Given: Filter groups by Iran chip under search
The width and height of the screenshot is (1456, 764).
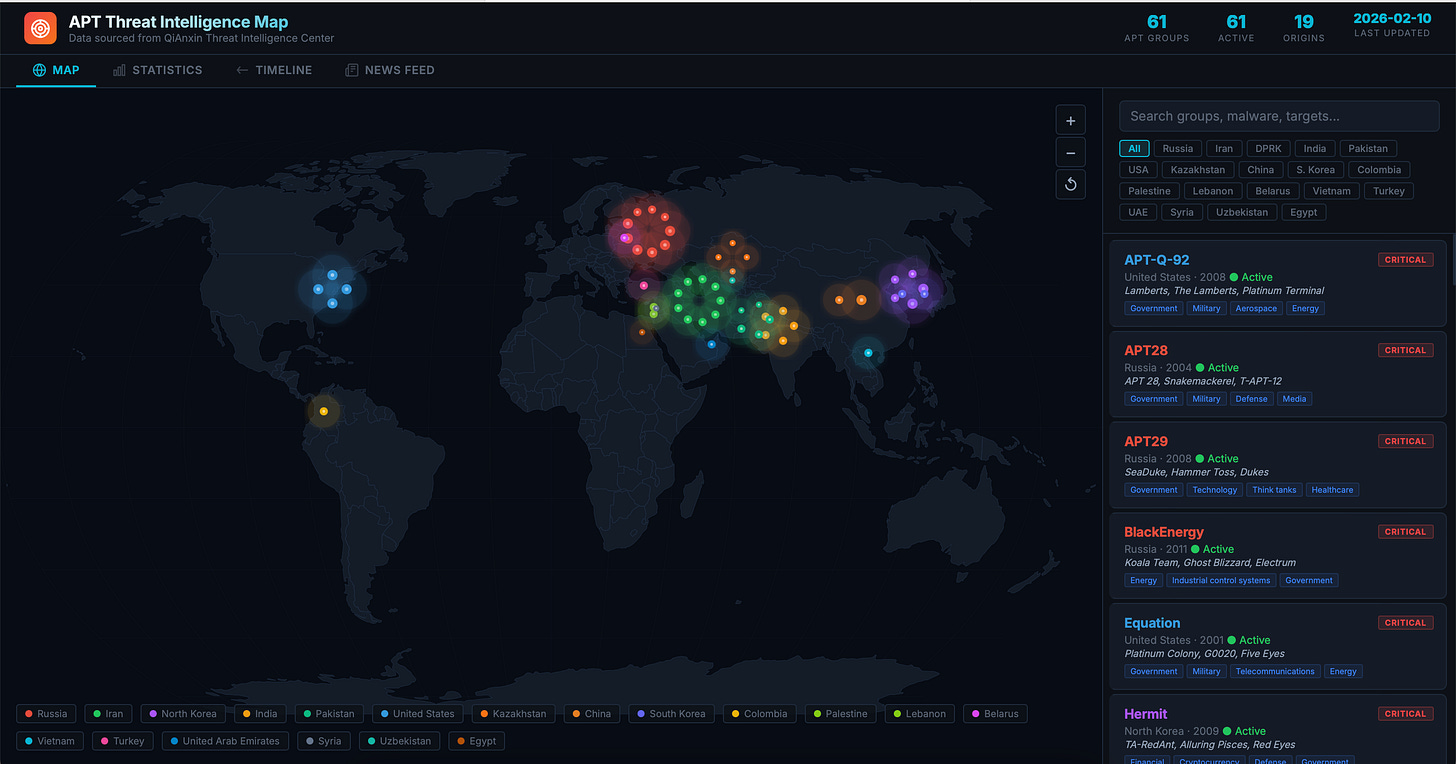Looking at the screenshot, I should coord(1224,149).
